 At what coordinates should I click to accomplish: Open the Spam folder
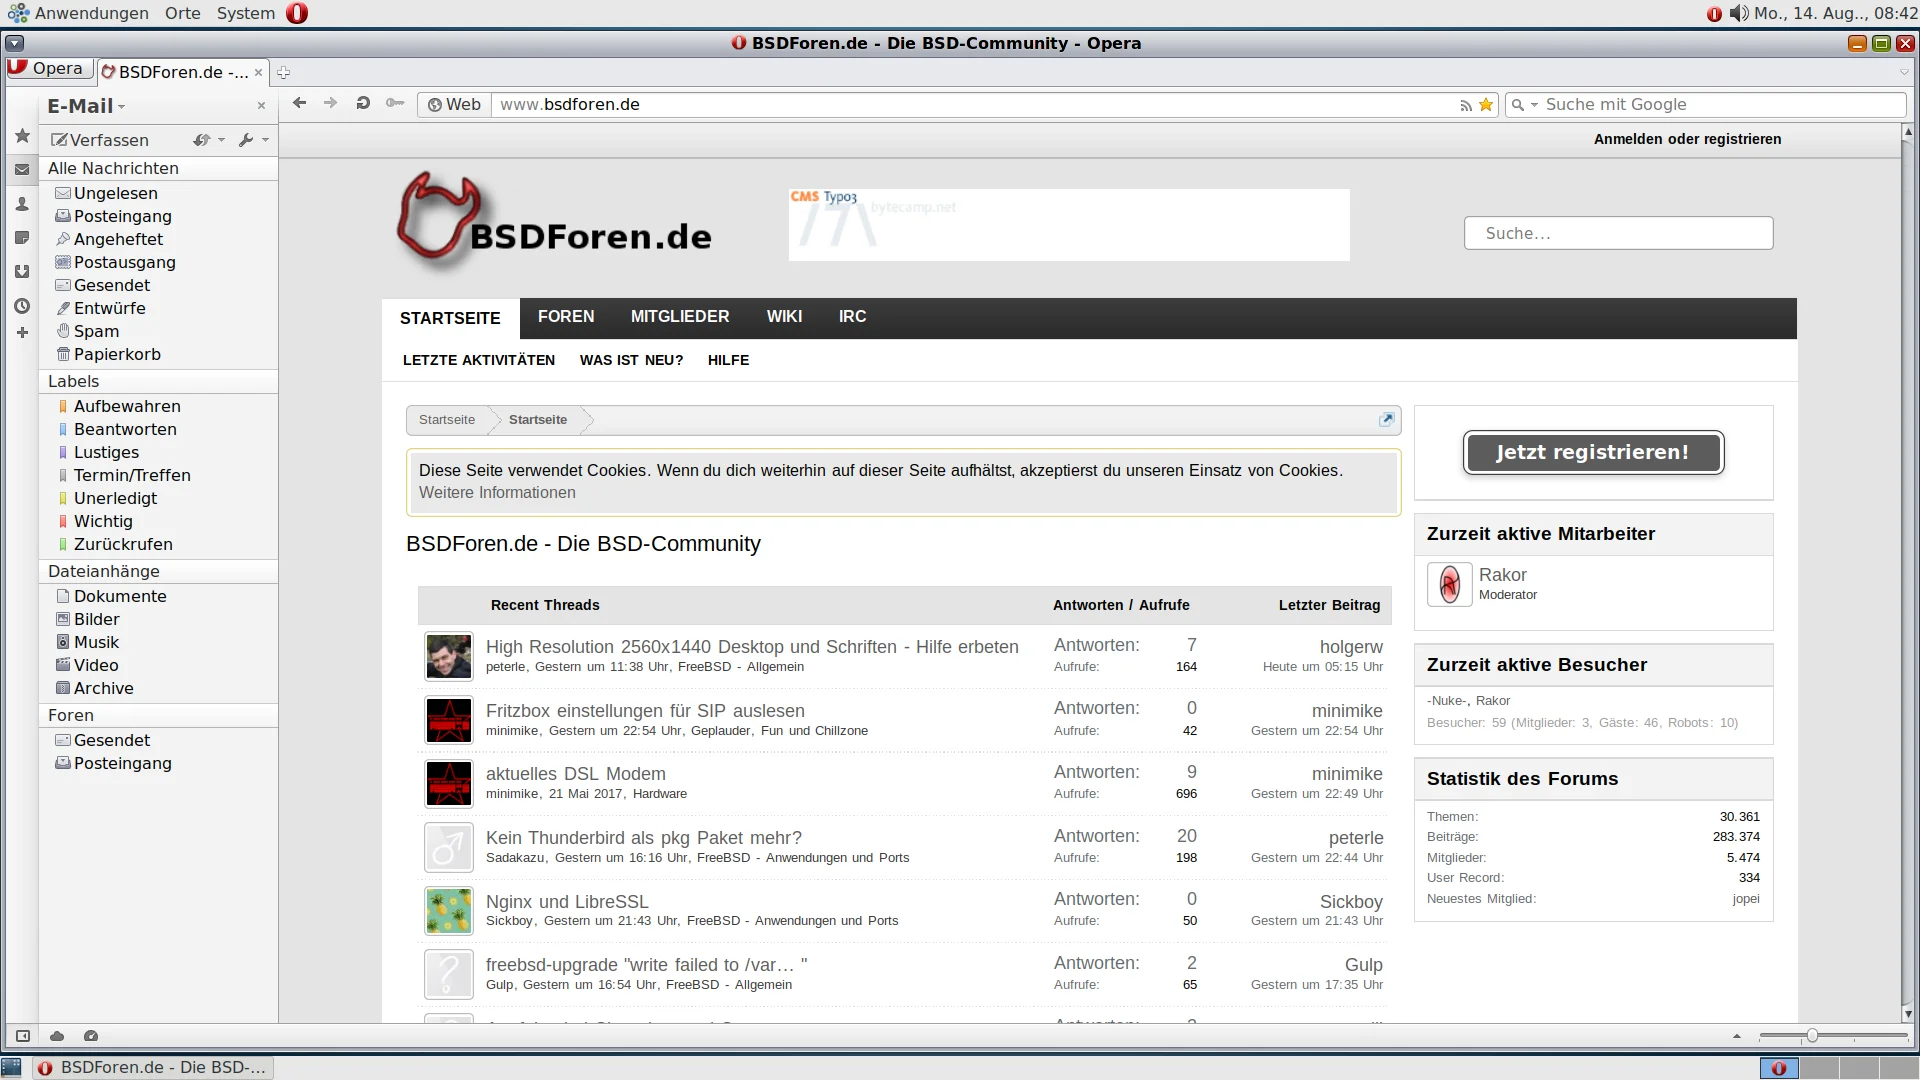[x=96, y=331]
